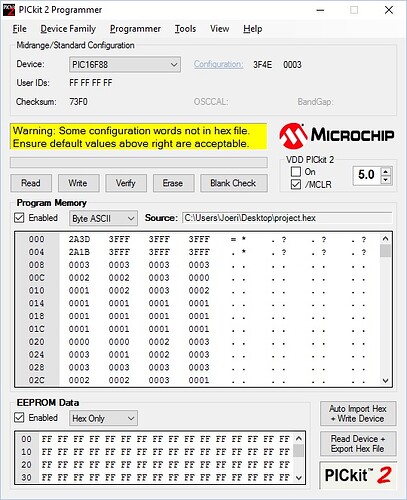Click the Write button

click(x=79, y=183)
